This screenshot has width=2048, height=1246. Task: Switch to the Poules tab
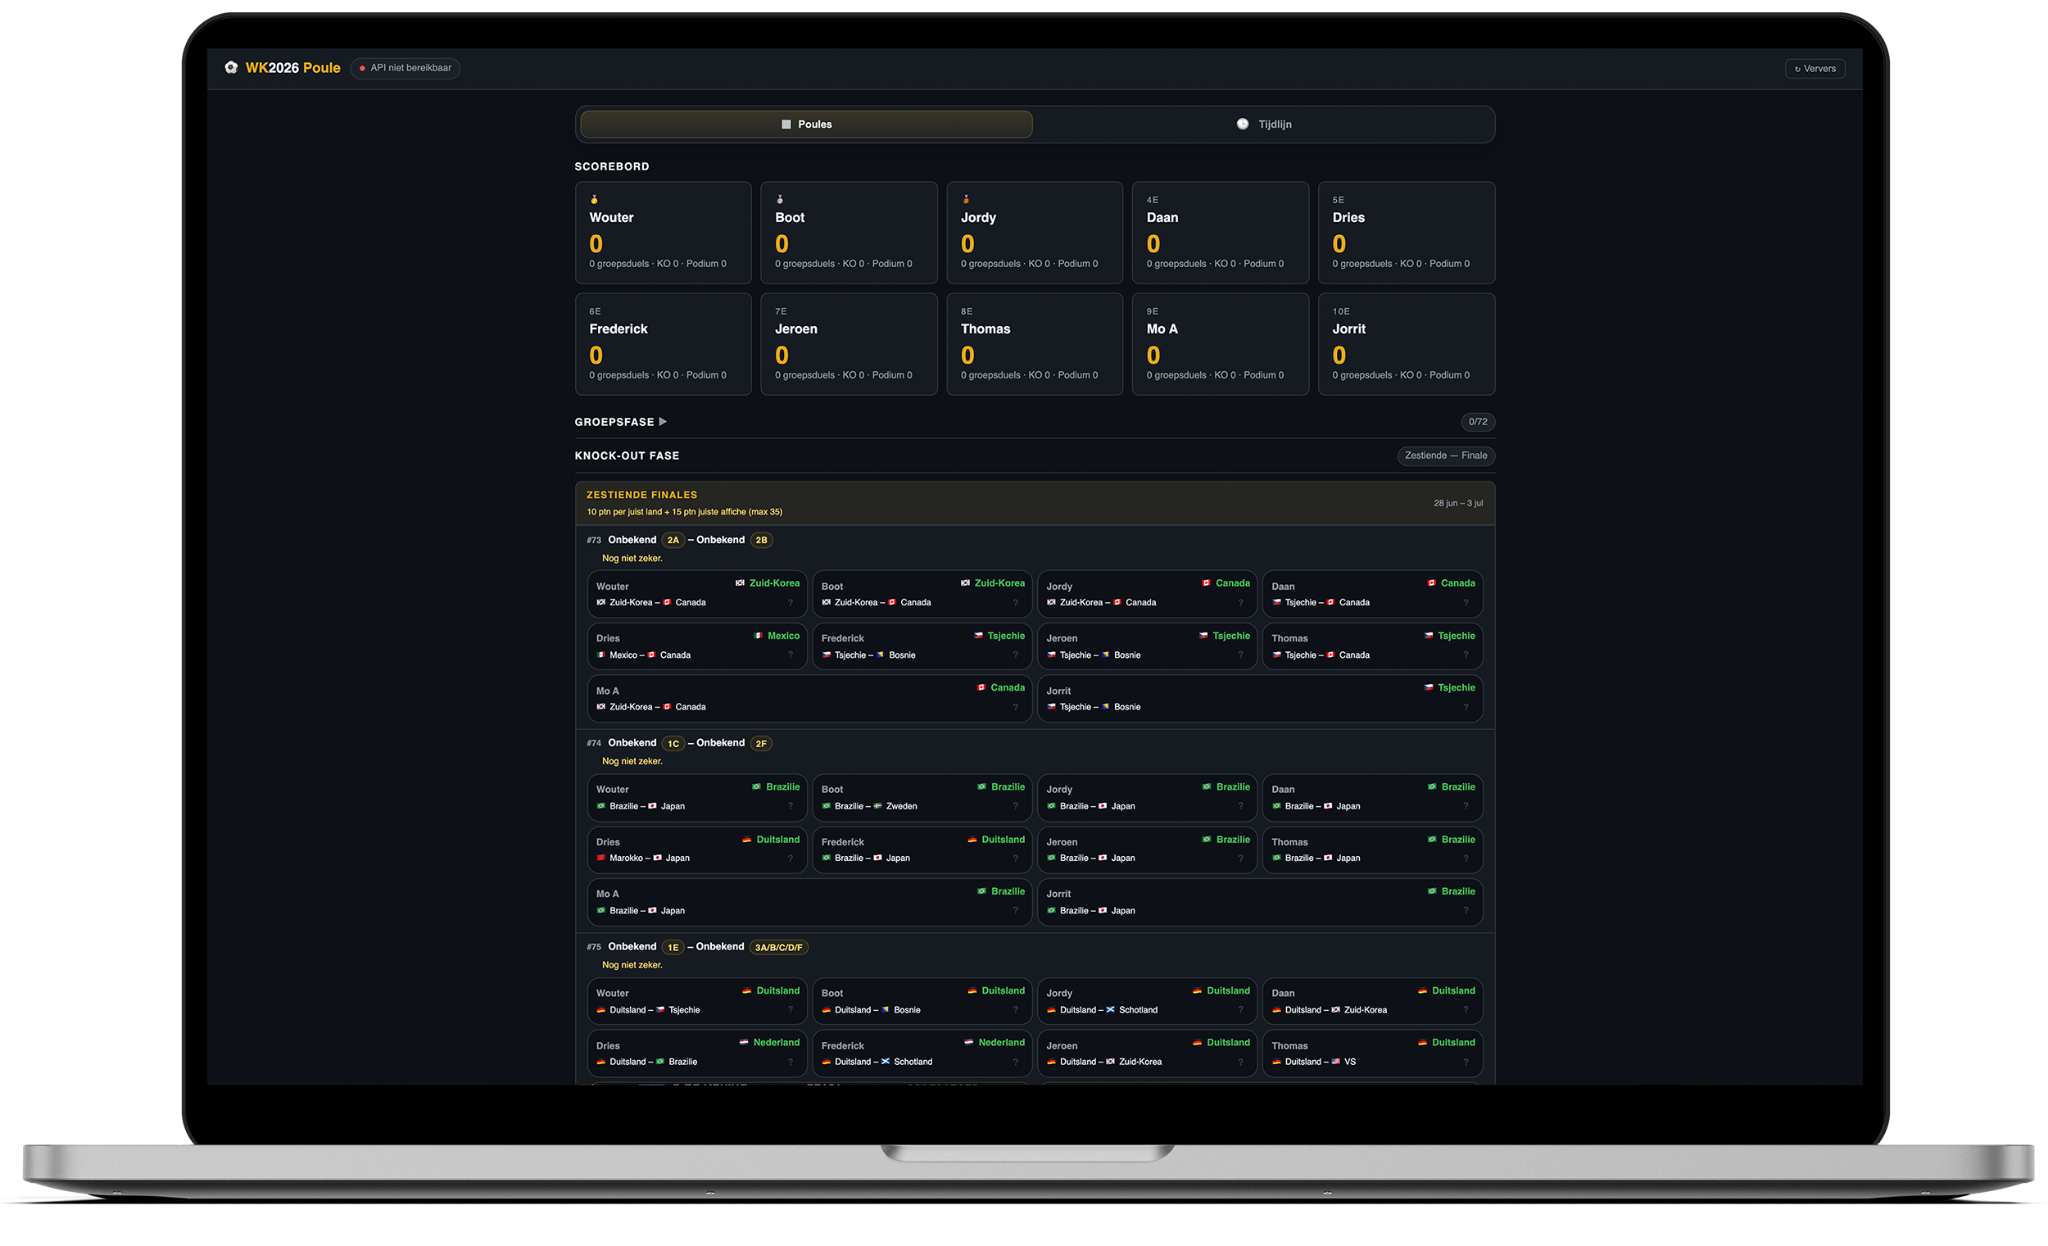pos(806,124)
